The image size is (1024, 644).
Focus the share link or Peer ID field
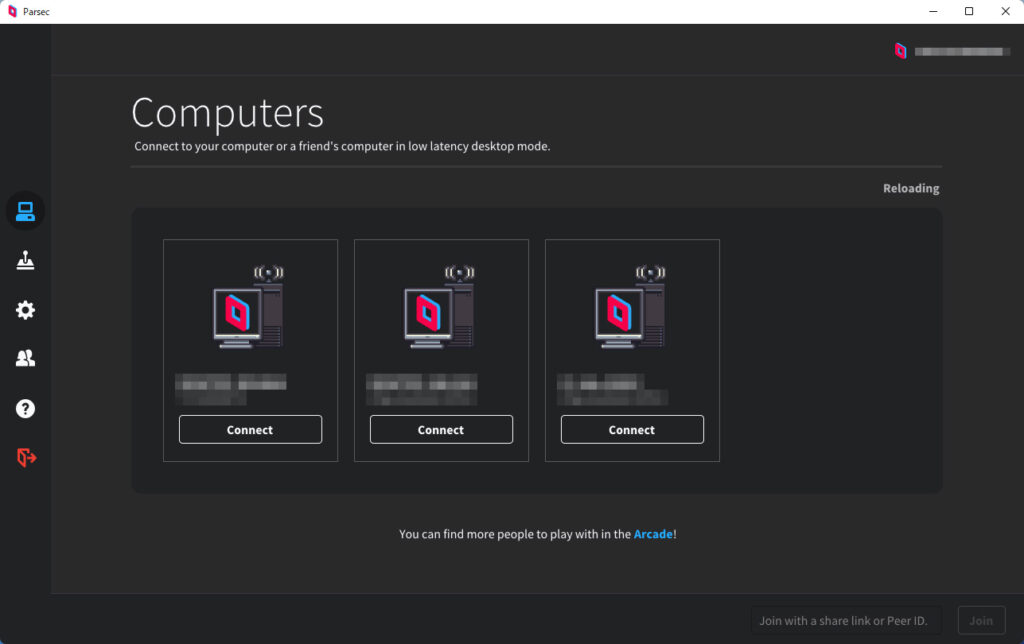point(846,620)
